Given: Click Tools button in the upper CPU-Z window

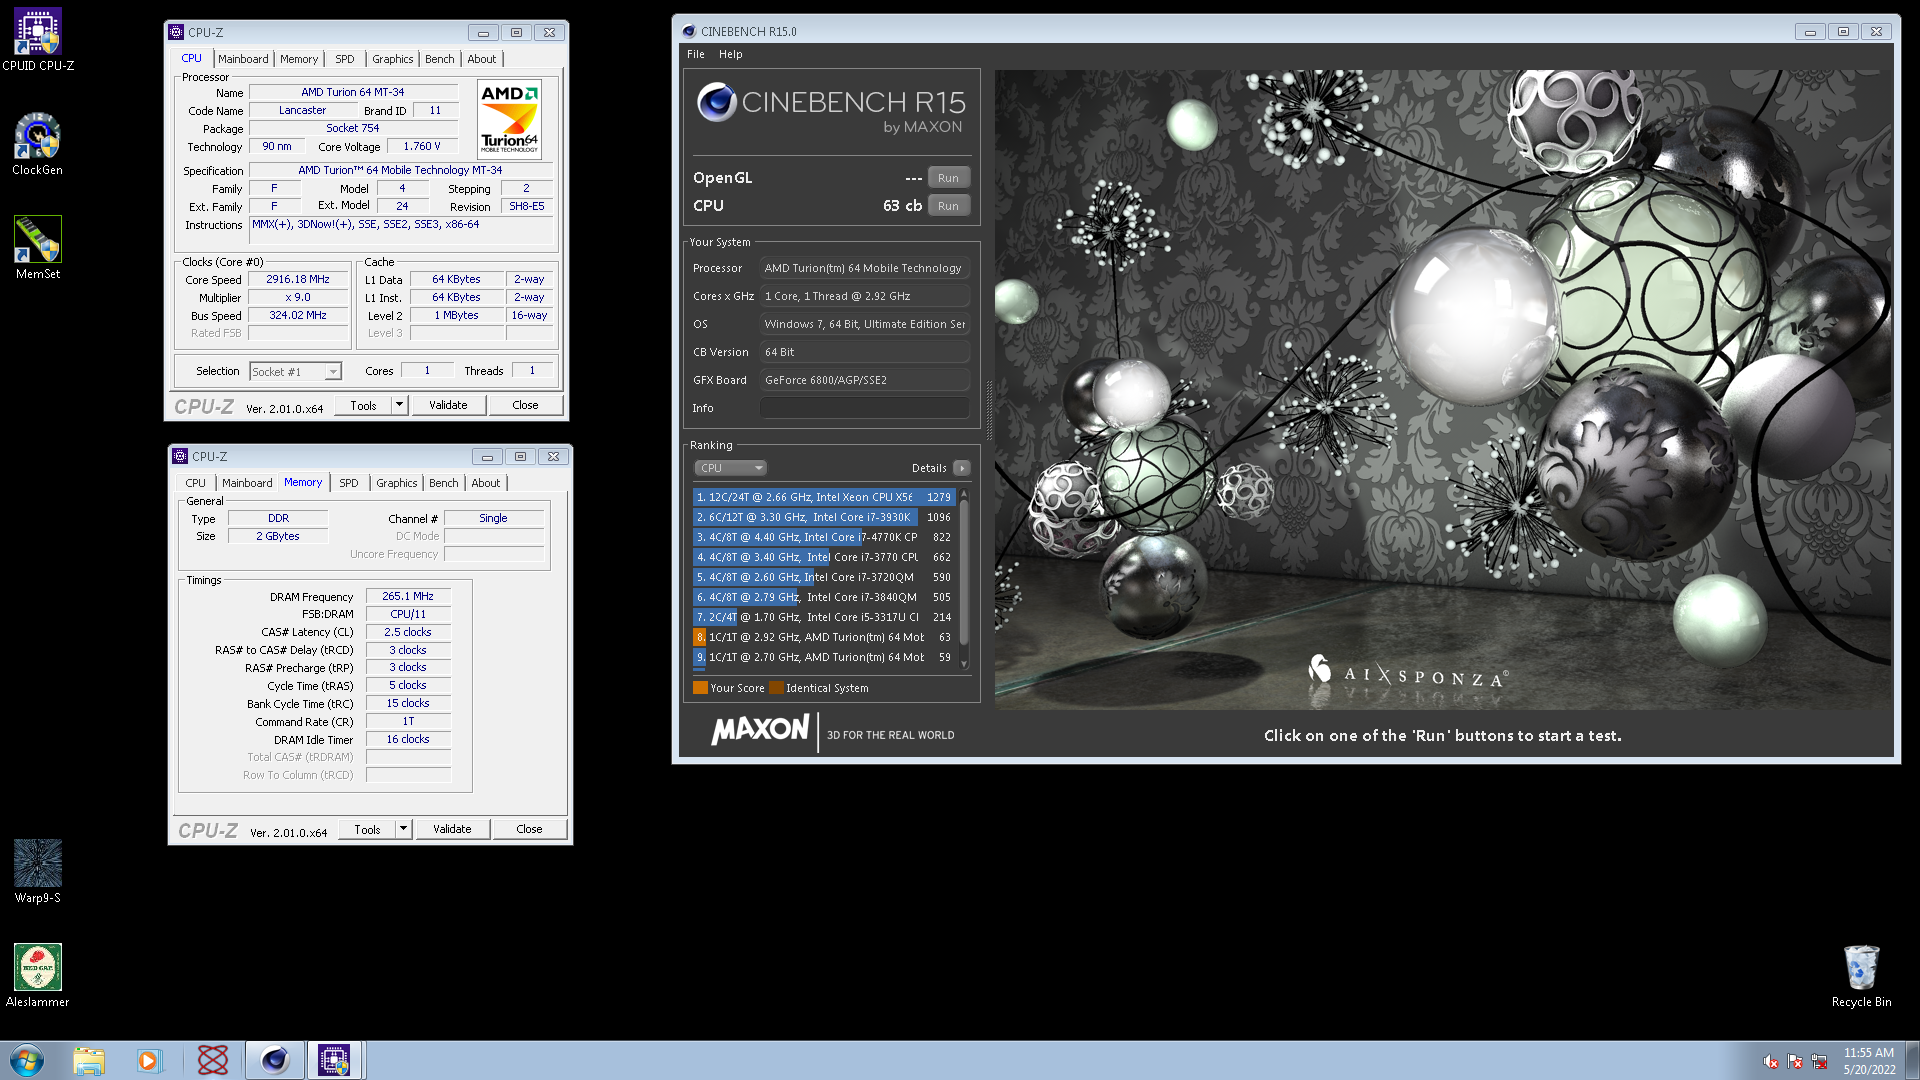Looking at the screenshot, I should click(x=363, y=405).
